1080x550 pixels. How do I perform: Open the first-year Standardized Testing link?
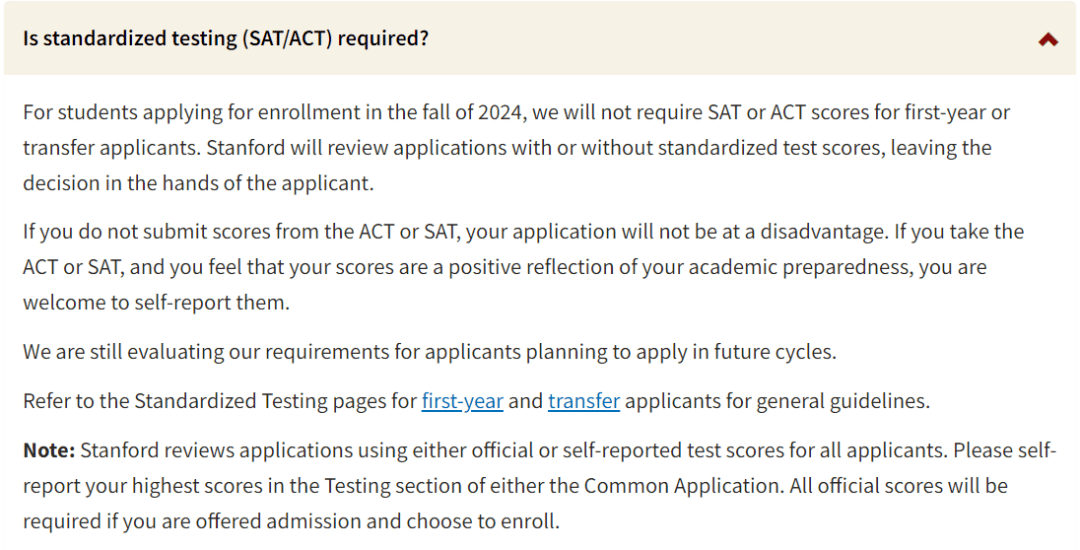click(x=462, y=401)
